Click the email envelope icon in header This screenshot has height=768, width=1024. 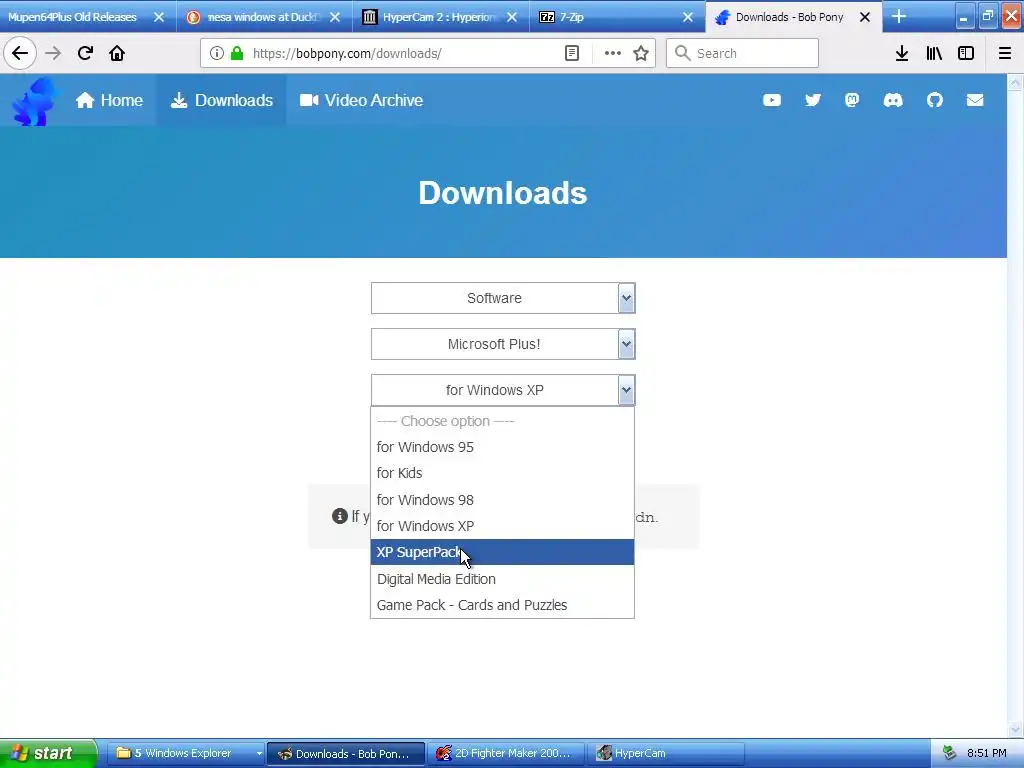click(975, 100)
